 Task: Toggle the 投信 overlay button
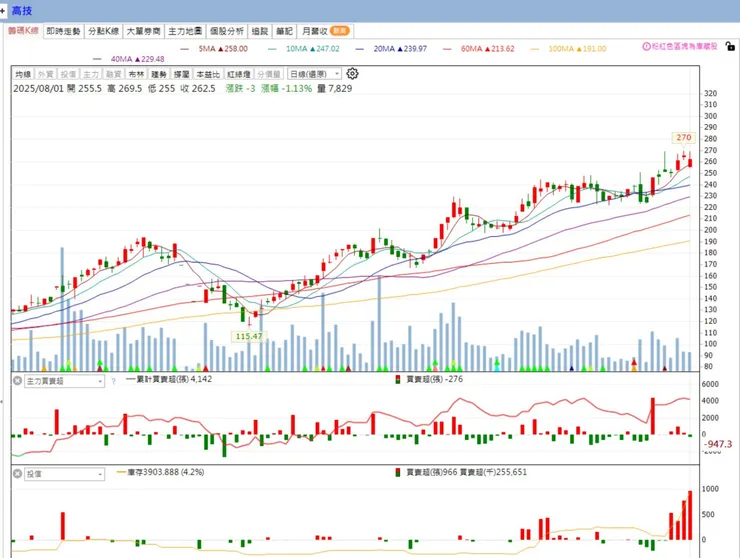pyautogui.click(x=68, y=74)
